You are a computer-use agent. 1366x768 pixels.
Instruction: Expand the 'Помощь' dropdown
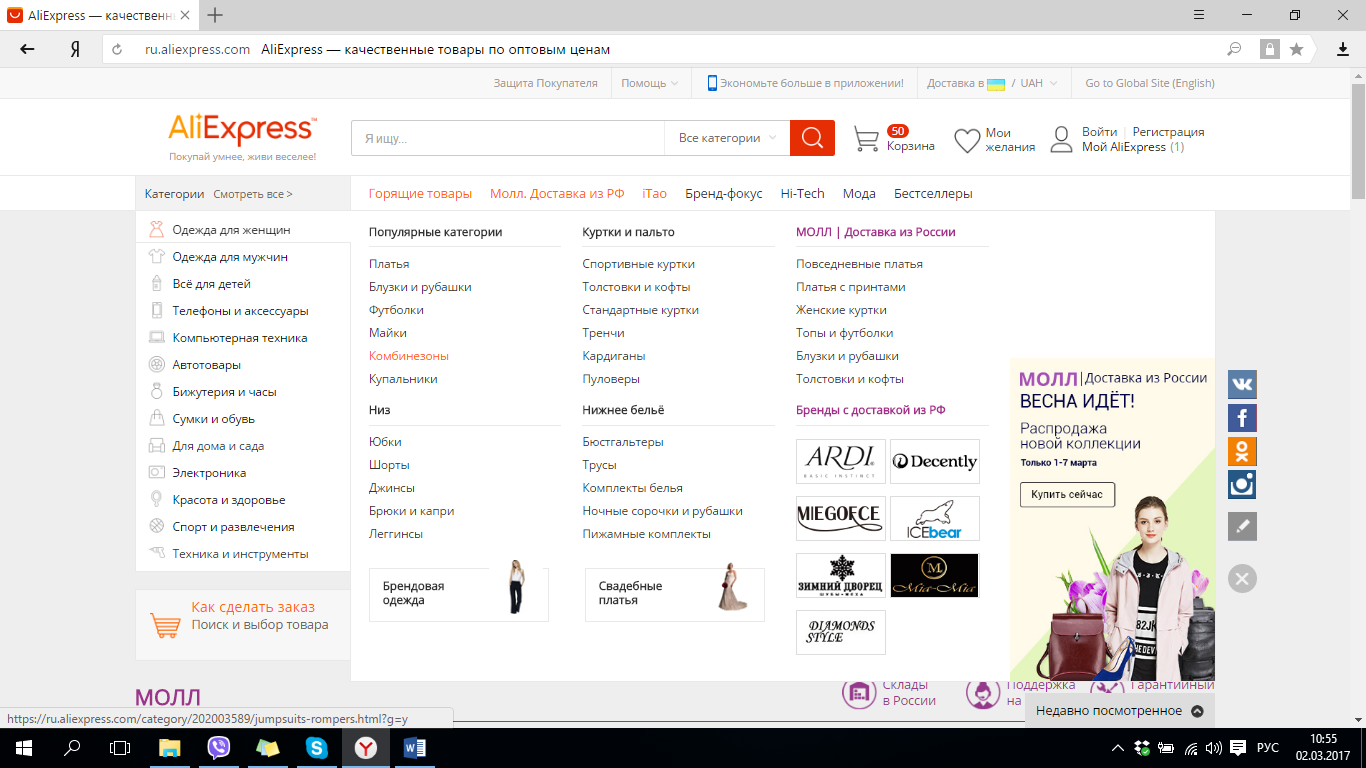click(x=650, y=83)
